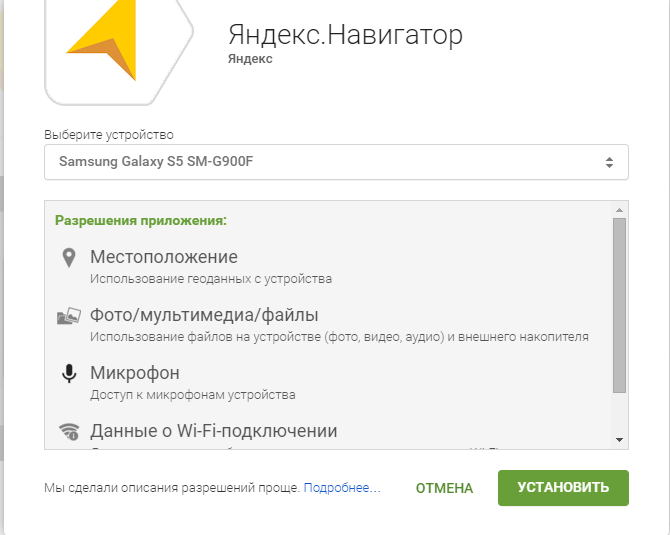Screen dimensions: 670x535
Task: Click the Местоположение permission heading
Action: (164, 257)
